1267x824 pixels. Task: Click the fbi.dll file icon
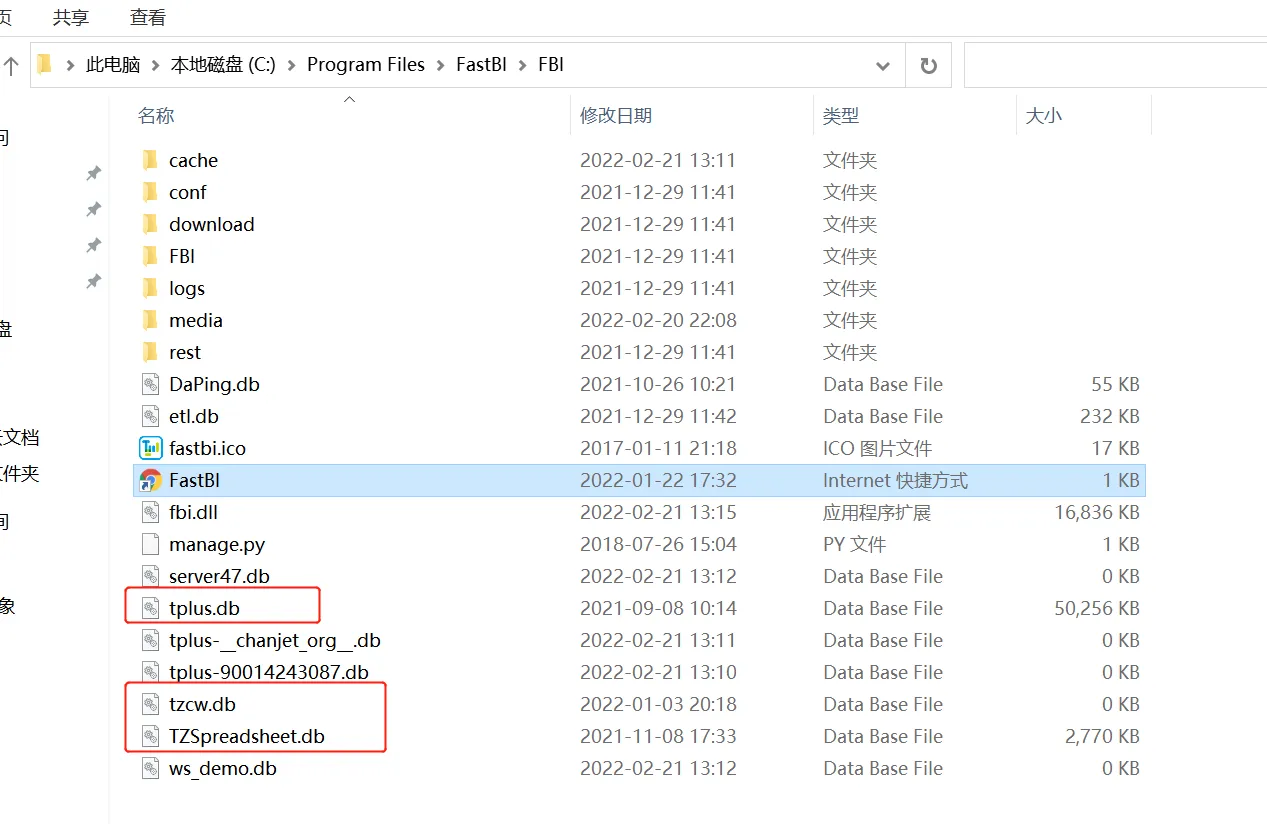click(150, 512)
